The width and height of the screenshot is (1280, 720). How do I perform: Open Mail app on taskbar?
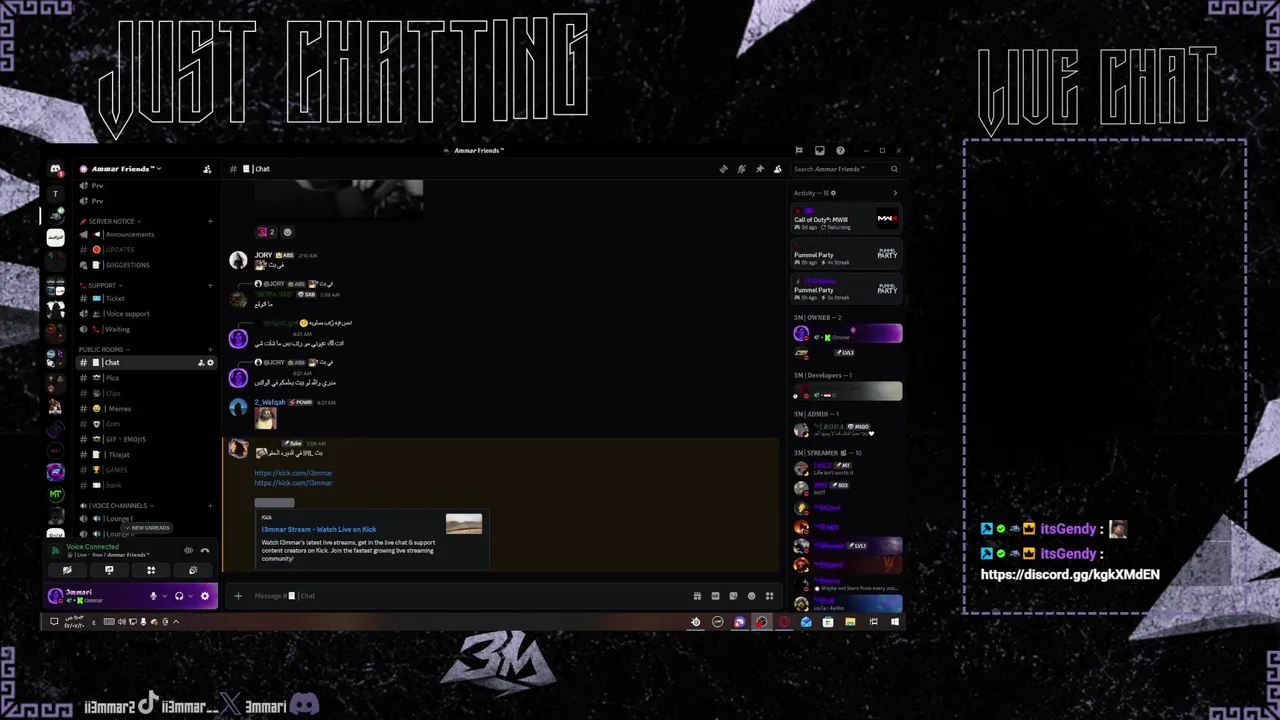click(x=806, y=622)
